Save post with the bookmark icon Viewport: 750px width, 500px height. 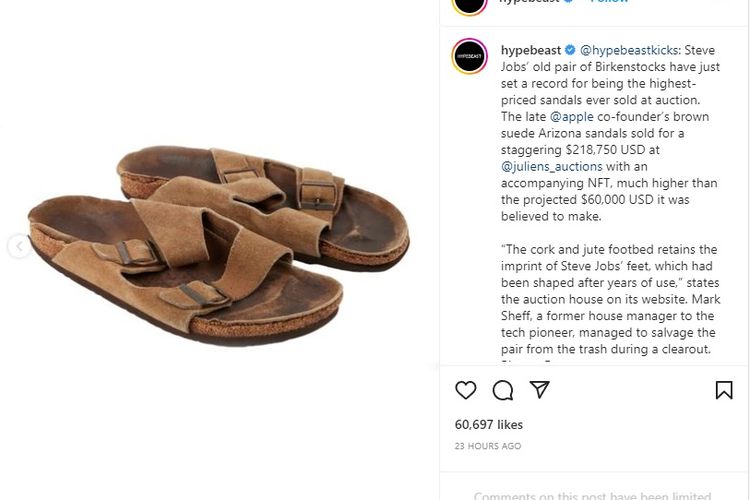point(724,390)
